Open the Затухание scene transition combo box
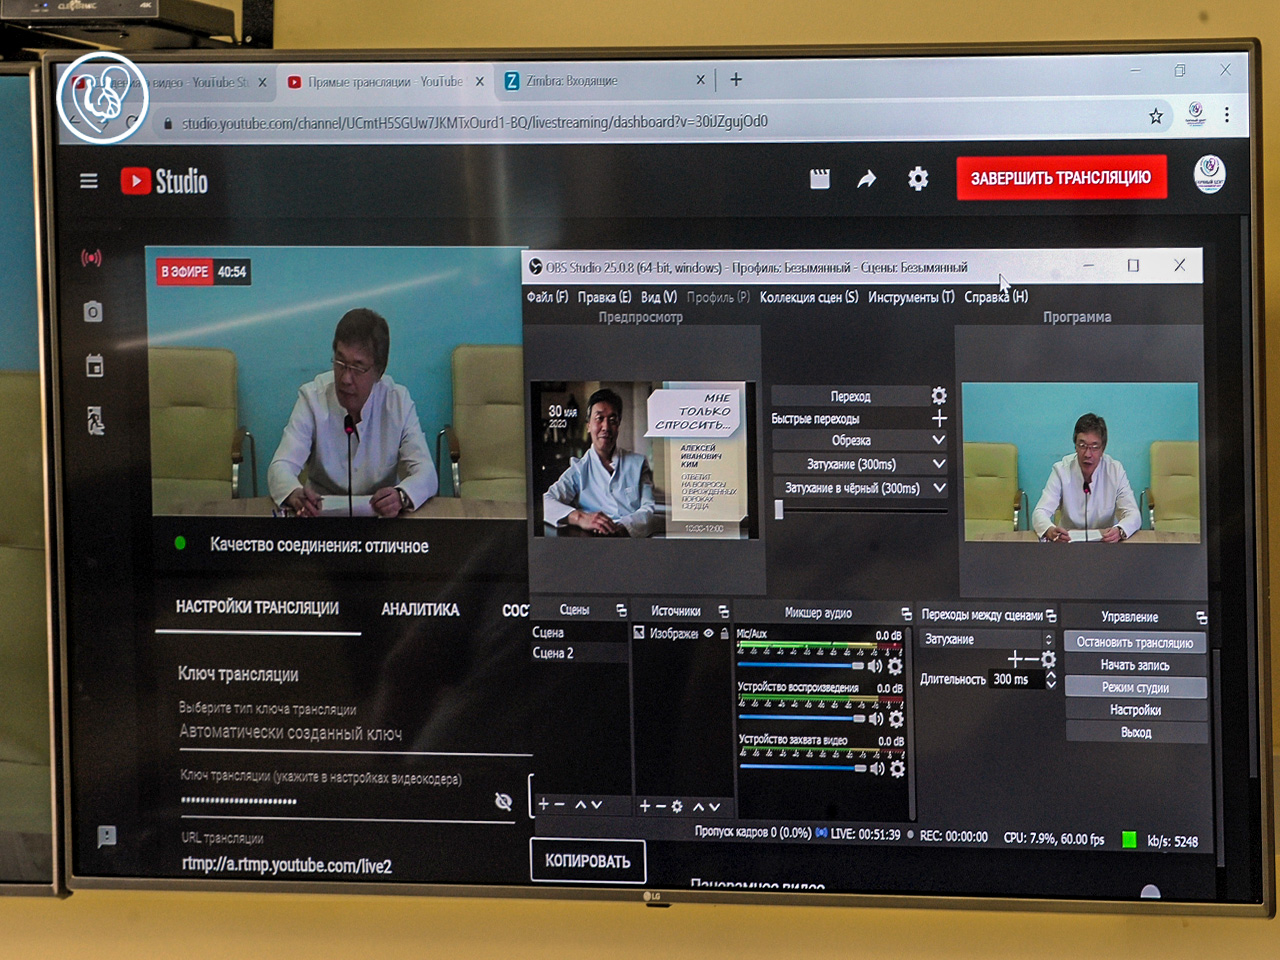The height and width of the screenshot is (960, 1280). coord(987,639)
